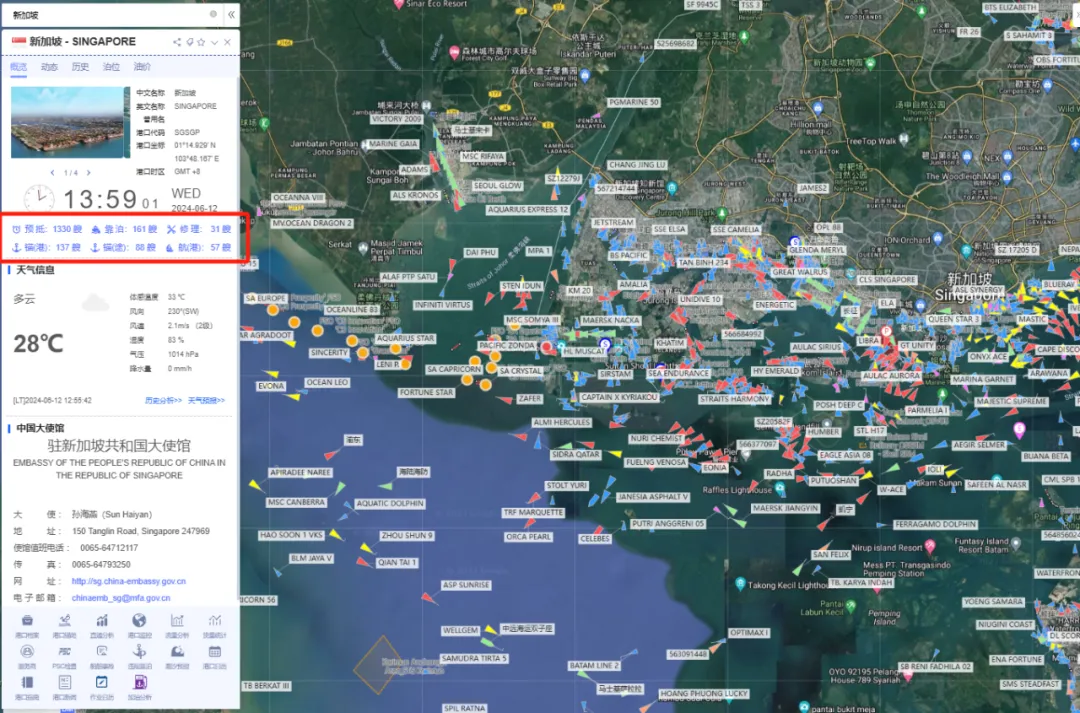
Task: Click the star favorite icon for Singapore port
Action: click(201, 42)
